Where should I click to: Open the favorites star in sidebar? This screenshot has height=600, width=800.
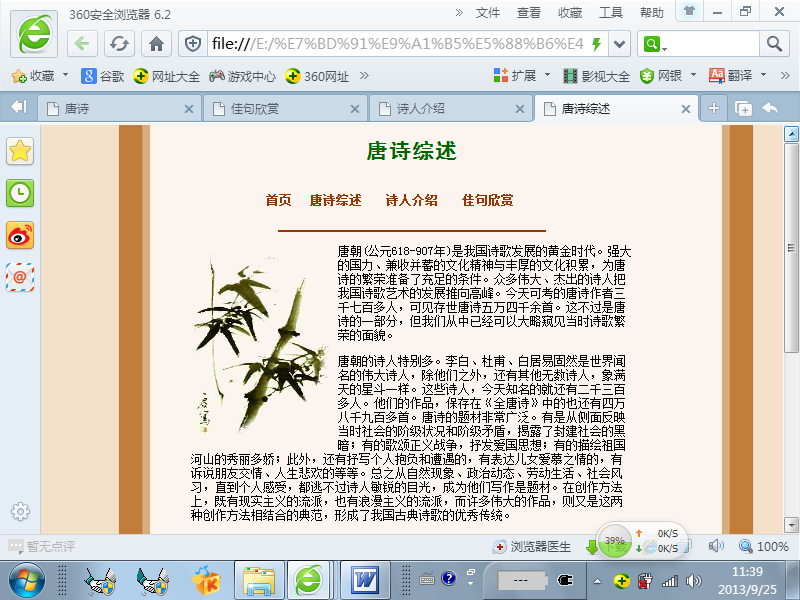point(20,151)
